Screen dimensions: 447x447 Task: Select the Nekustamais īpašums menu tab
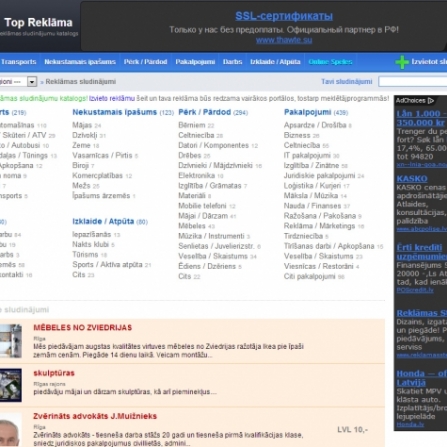(x=80, y=62)
